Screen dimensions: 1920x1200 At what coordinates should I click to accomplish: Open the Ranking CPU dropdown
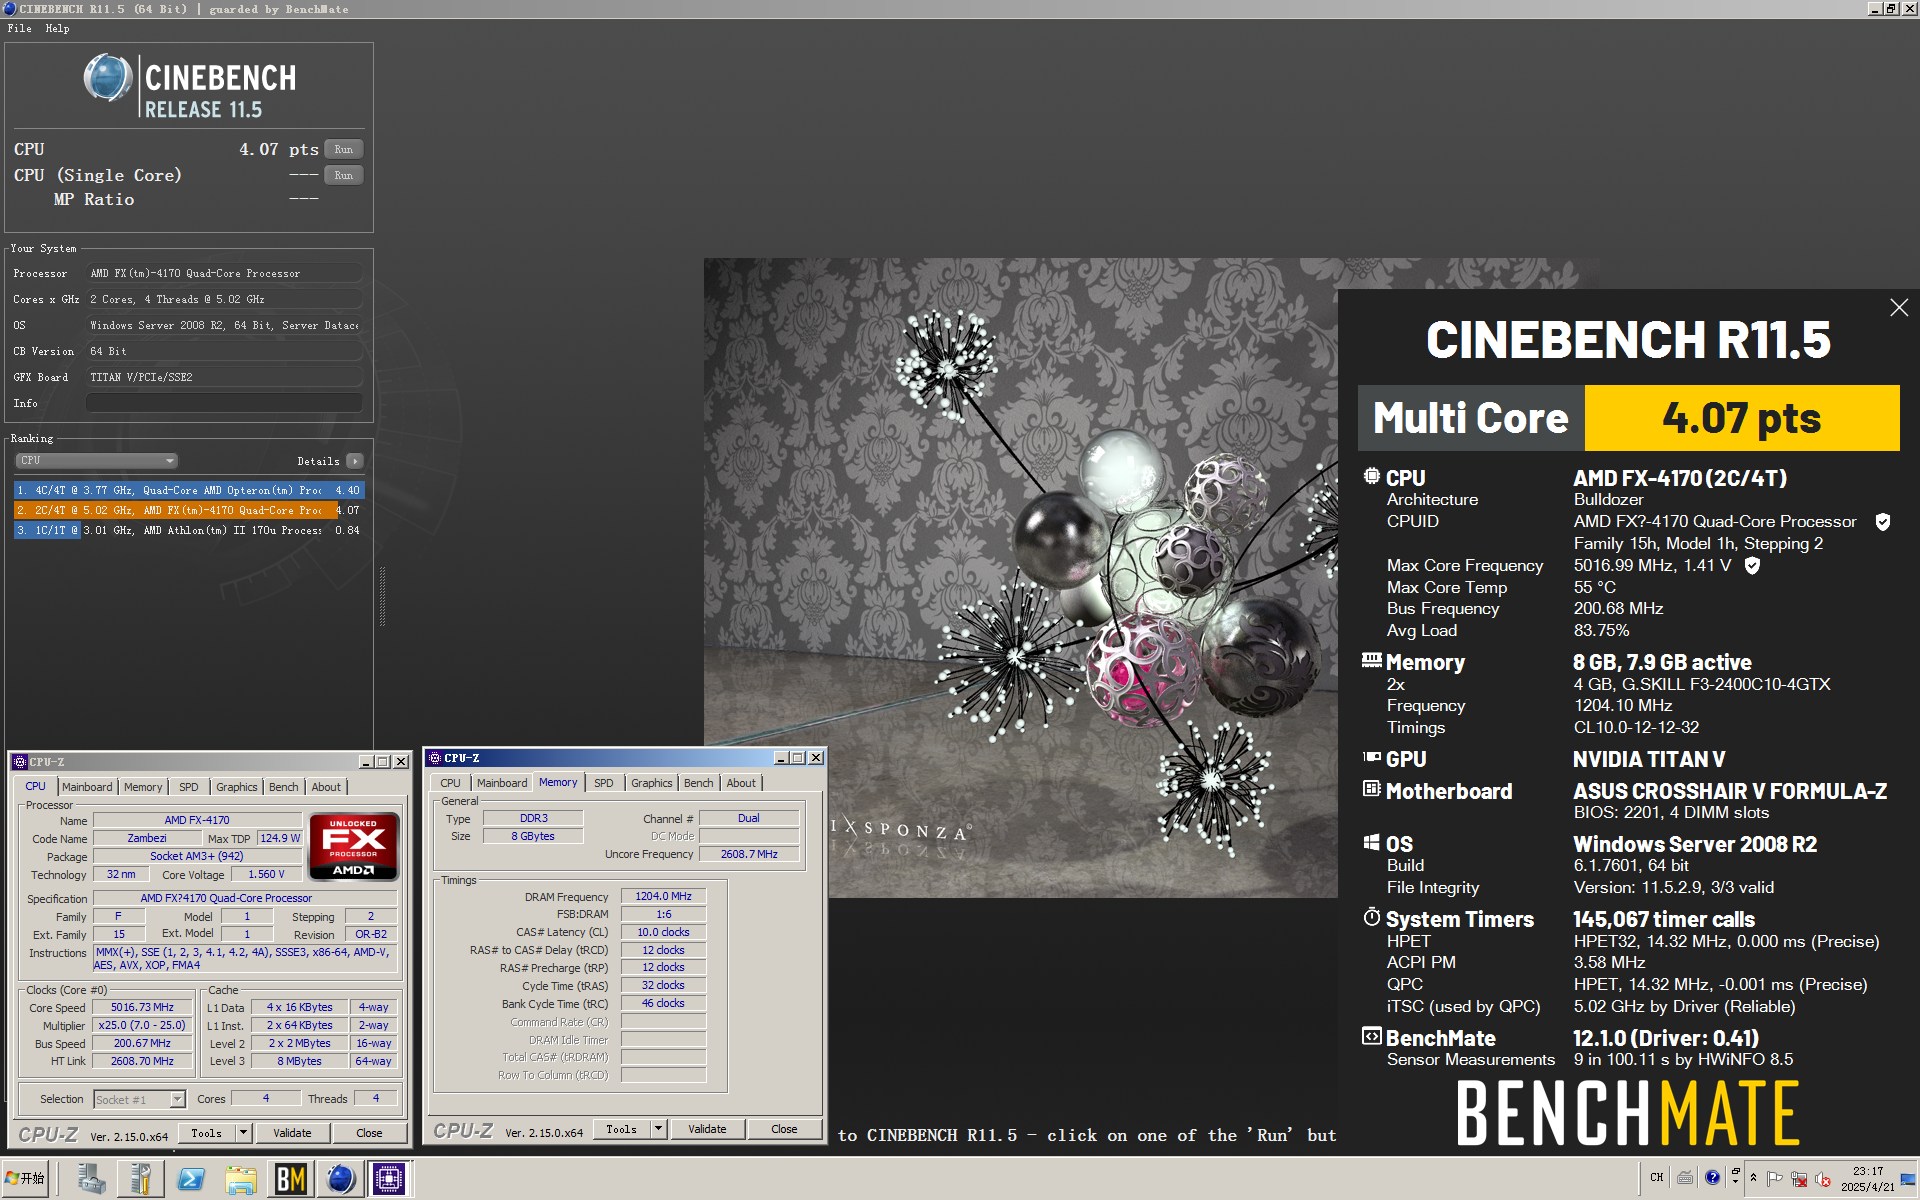(96, 461)
